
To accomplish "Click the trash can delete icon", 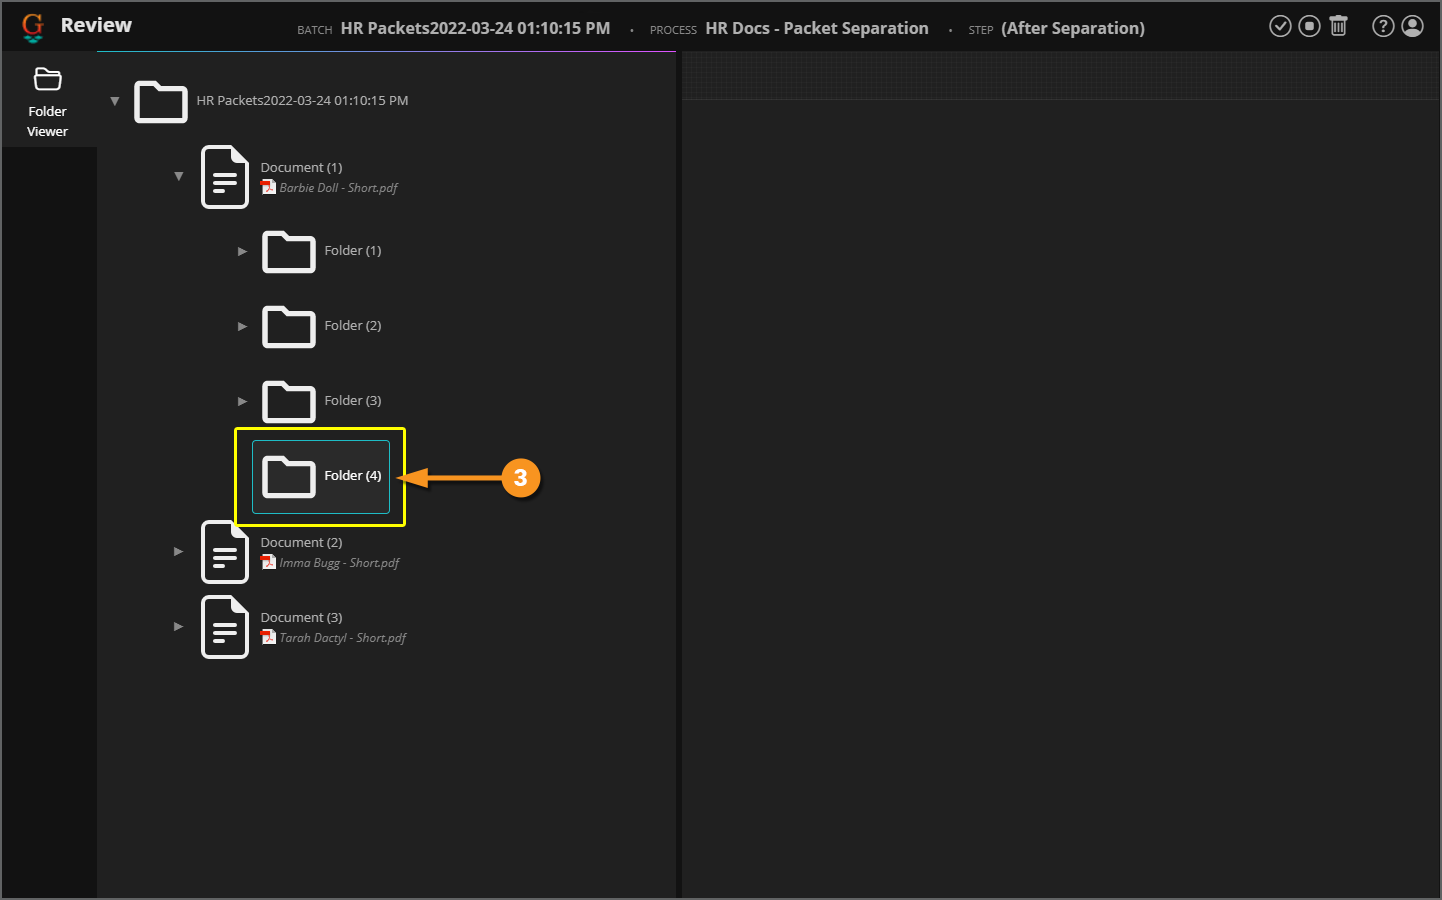I will (1339, 26).
